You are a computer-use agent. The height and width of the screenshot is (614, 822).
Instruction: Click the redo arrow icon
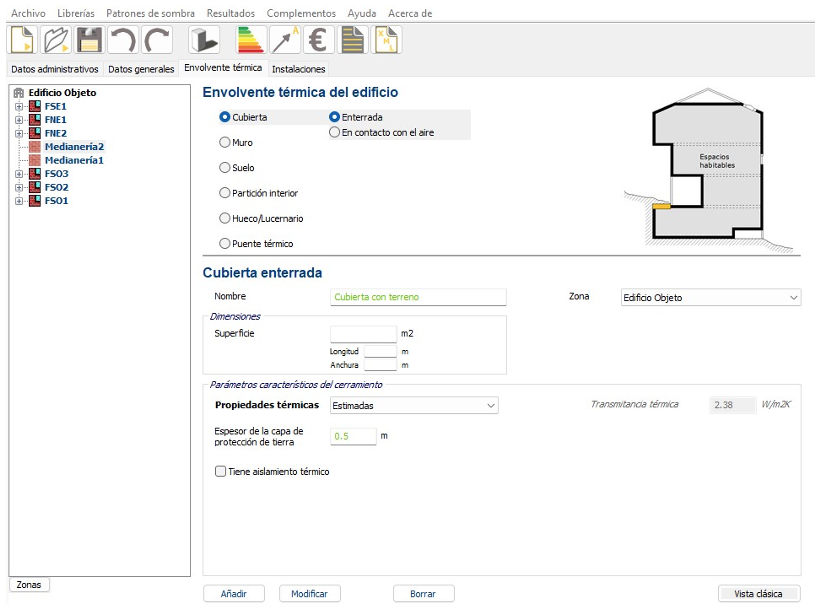[x=157, y=40]
